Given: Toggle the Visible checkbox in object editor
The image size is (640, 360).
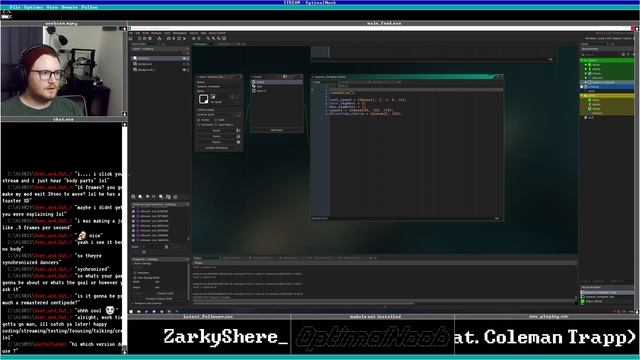Looking at the screenshot, I should [198, 120].
